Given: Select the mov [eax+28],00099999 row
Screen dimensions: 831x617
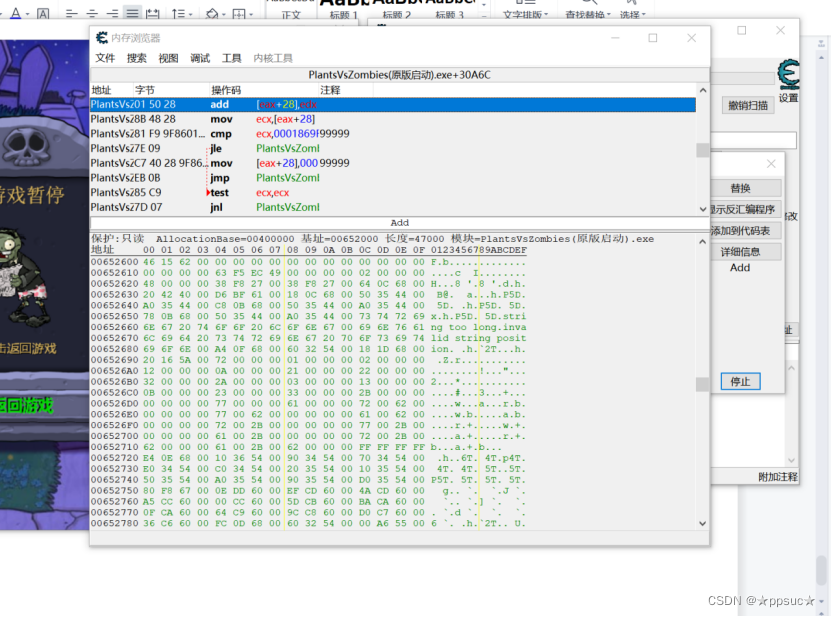Looking at the screenshot, I should coord(393,163).
